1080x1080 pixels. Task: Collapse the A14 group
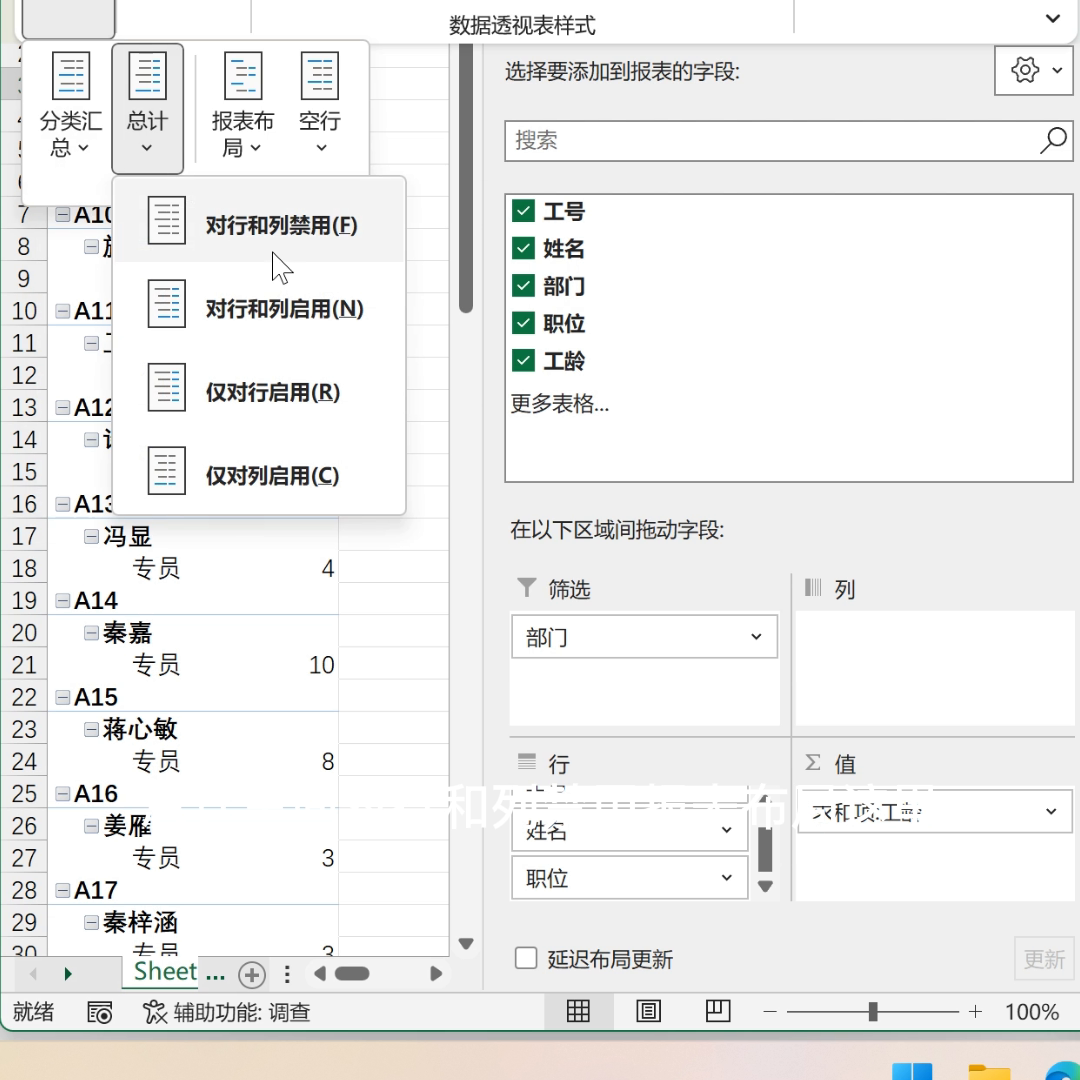(63, 601)
